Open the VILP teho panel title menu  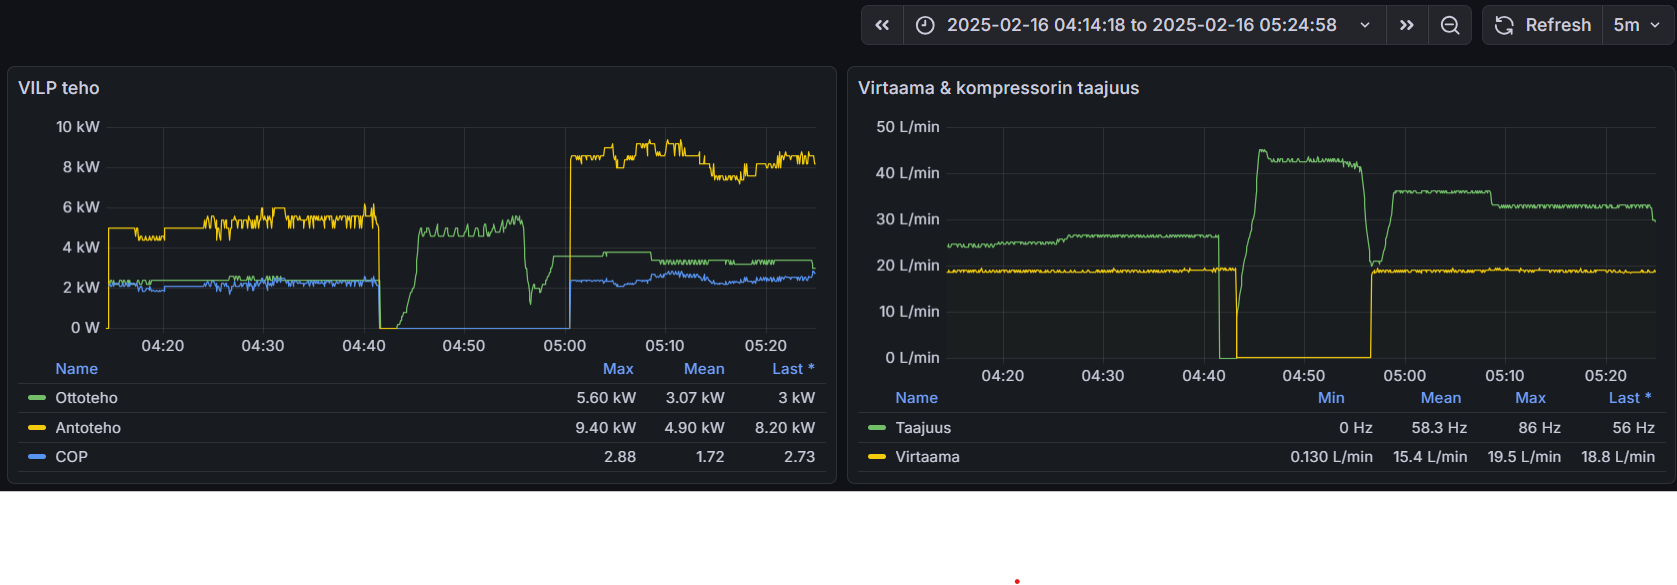(59, 88)
